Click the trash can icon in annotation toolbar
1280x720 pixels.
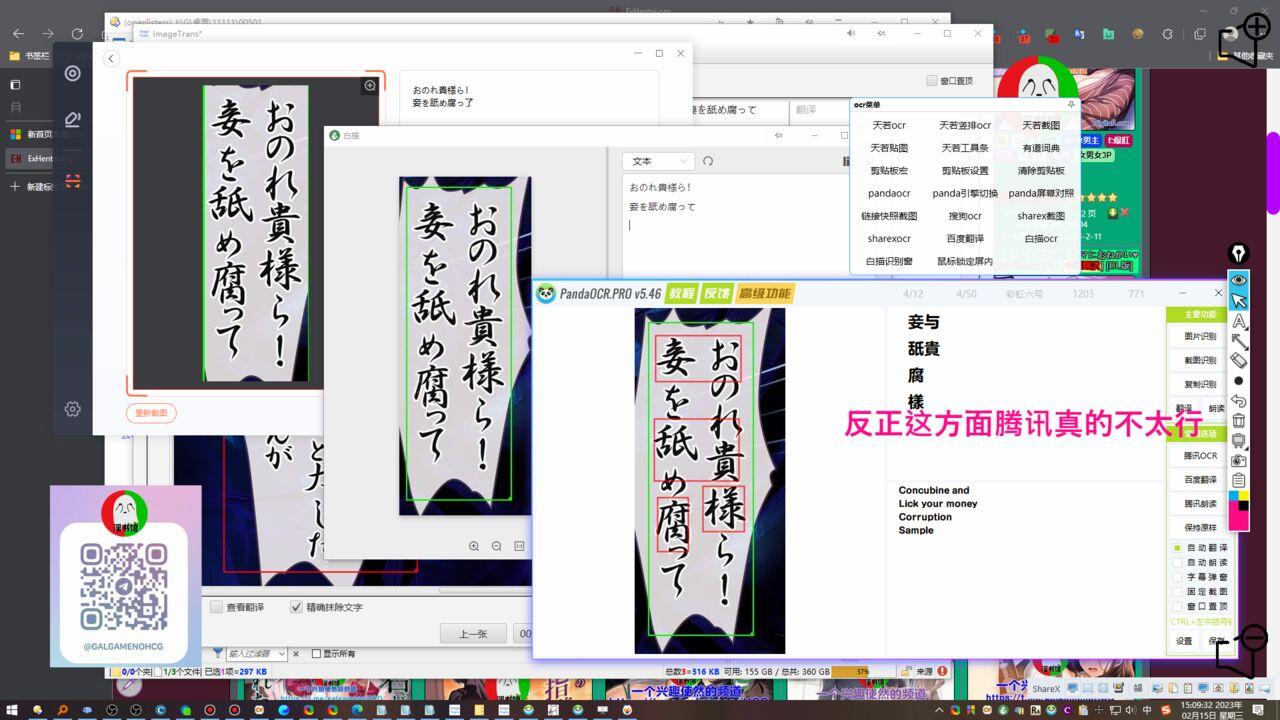pos(1239,421)
